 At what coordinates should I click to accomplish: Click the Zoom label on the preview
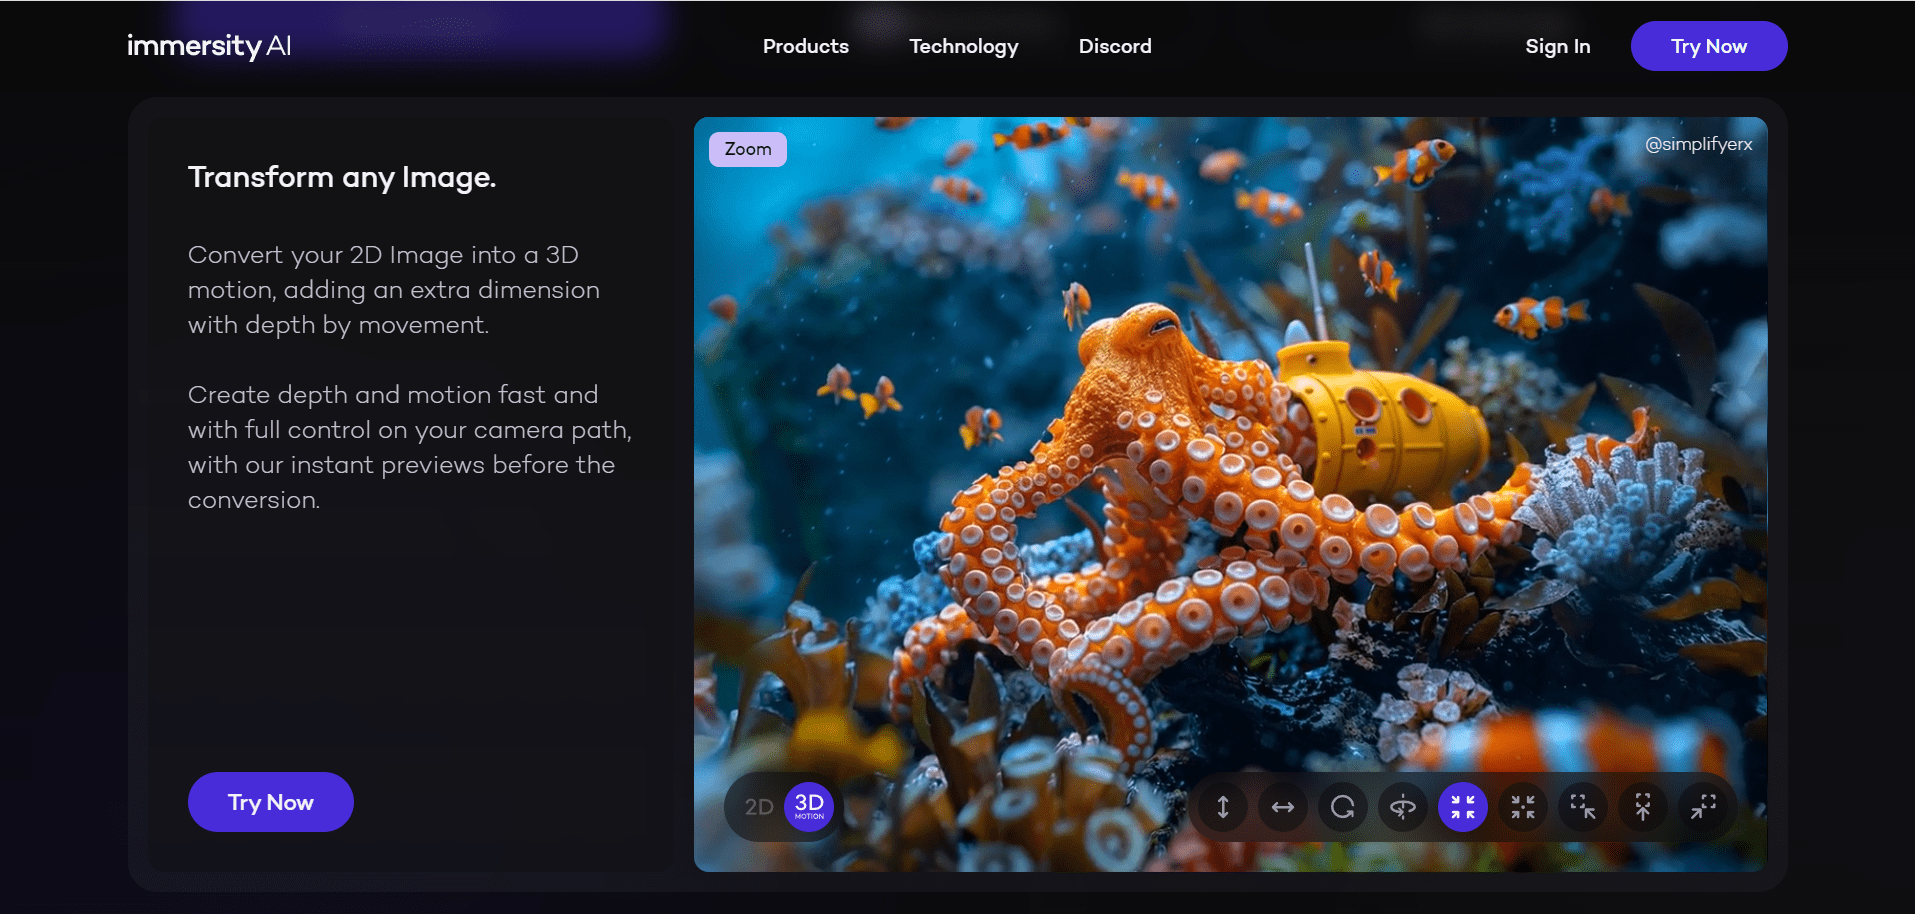click(x=747, y=148)
